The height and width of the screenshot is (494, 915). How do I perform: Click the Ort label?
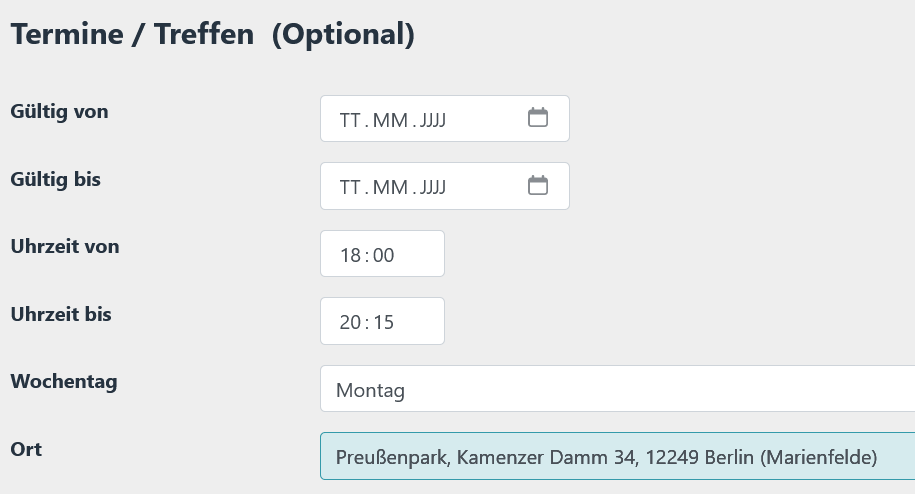point(26,449)
